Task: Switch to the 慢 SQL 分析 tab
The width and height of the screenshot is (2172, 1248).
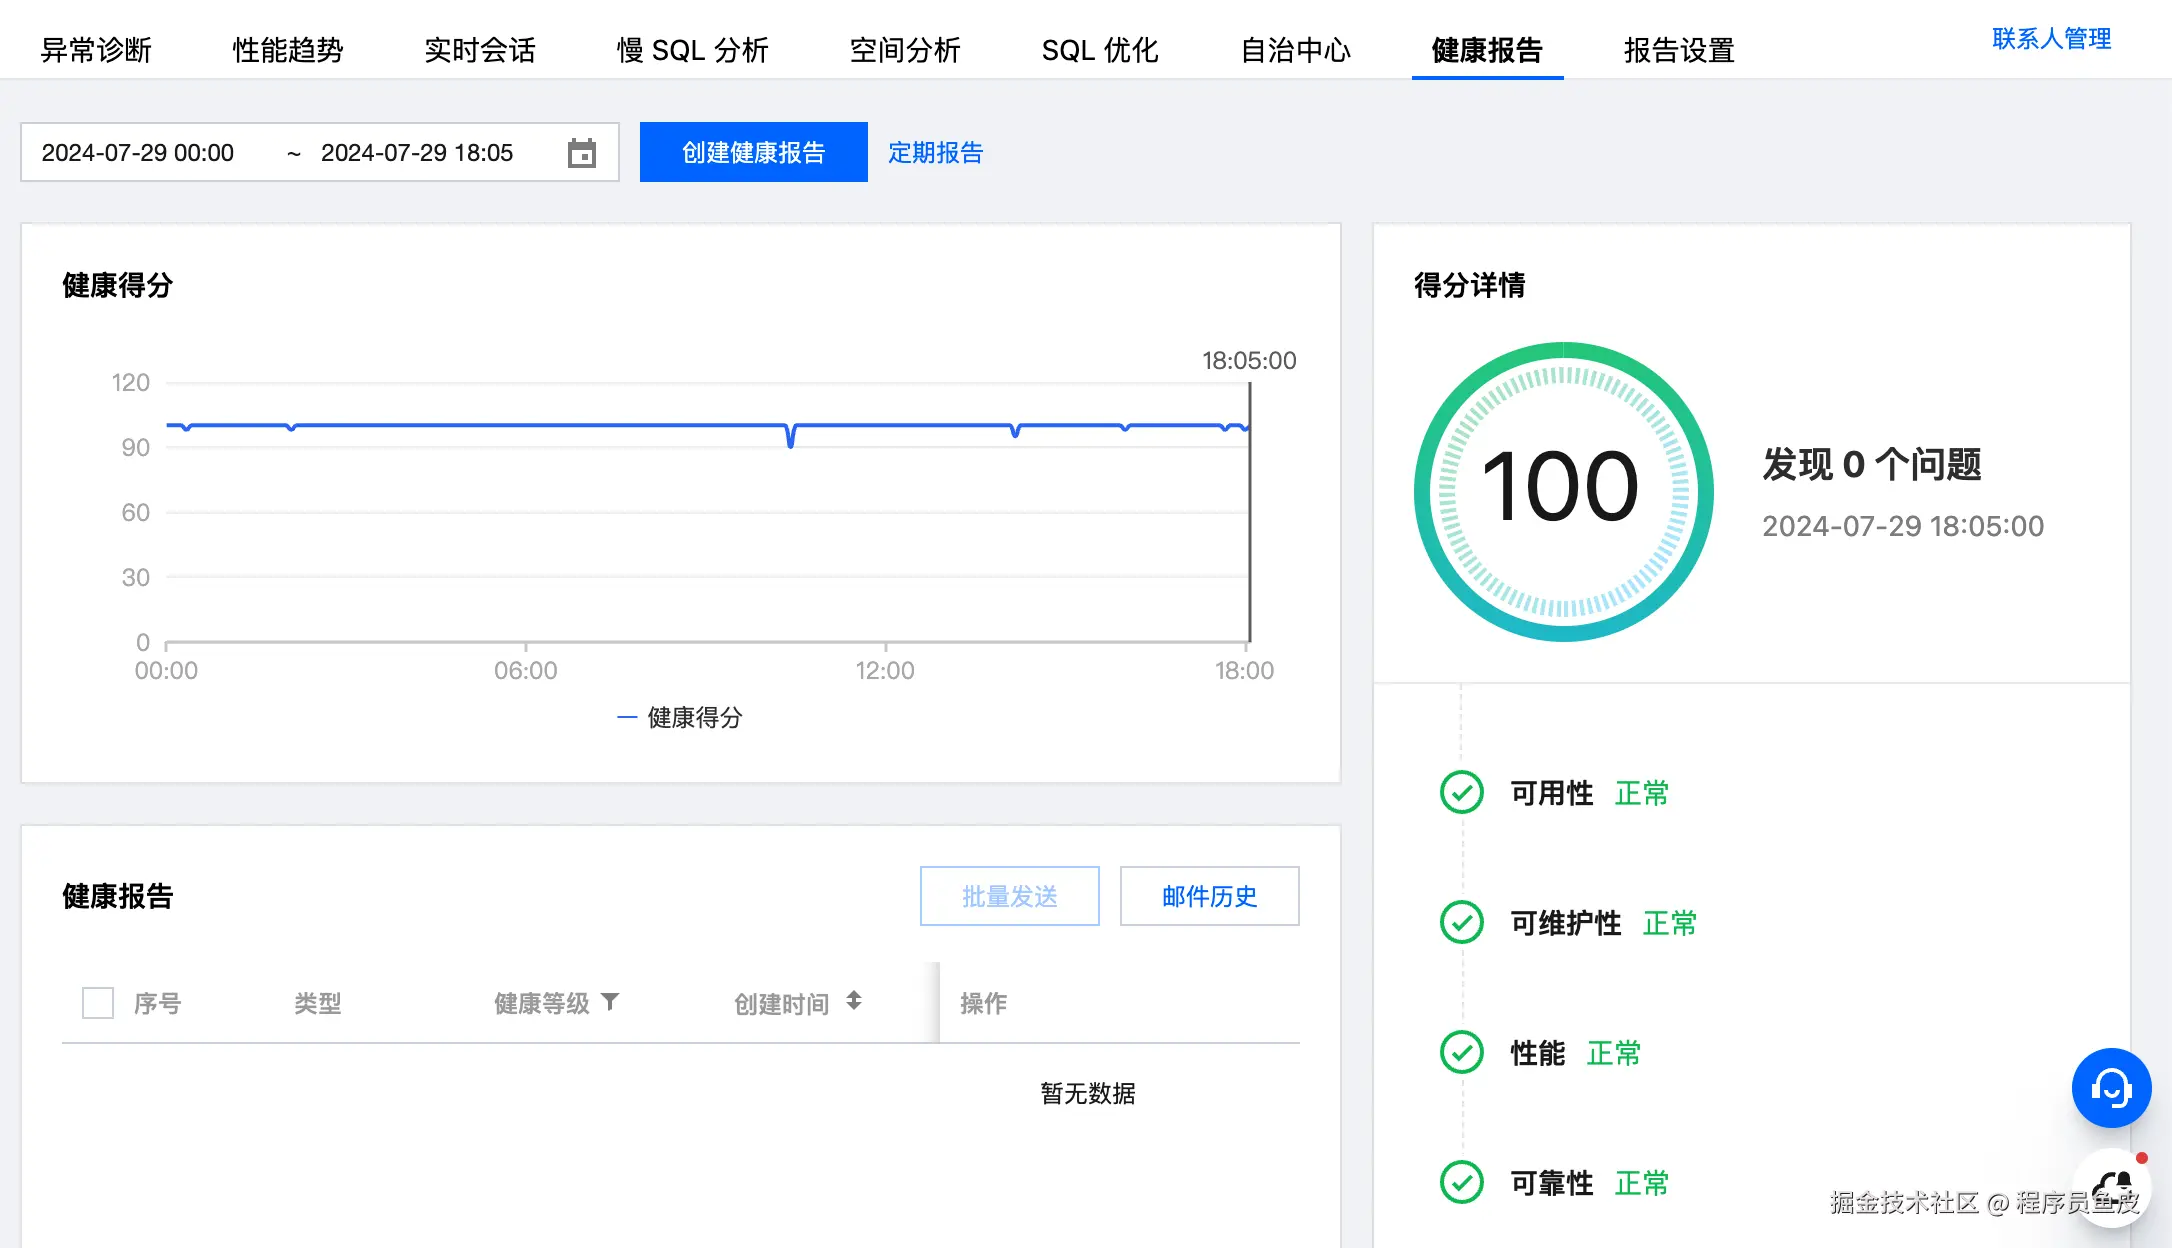Action: 692,50
